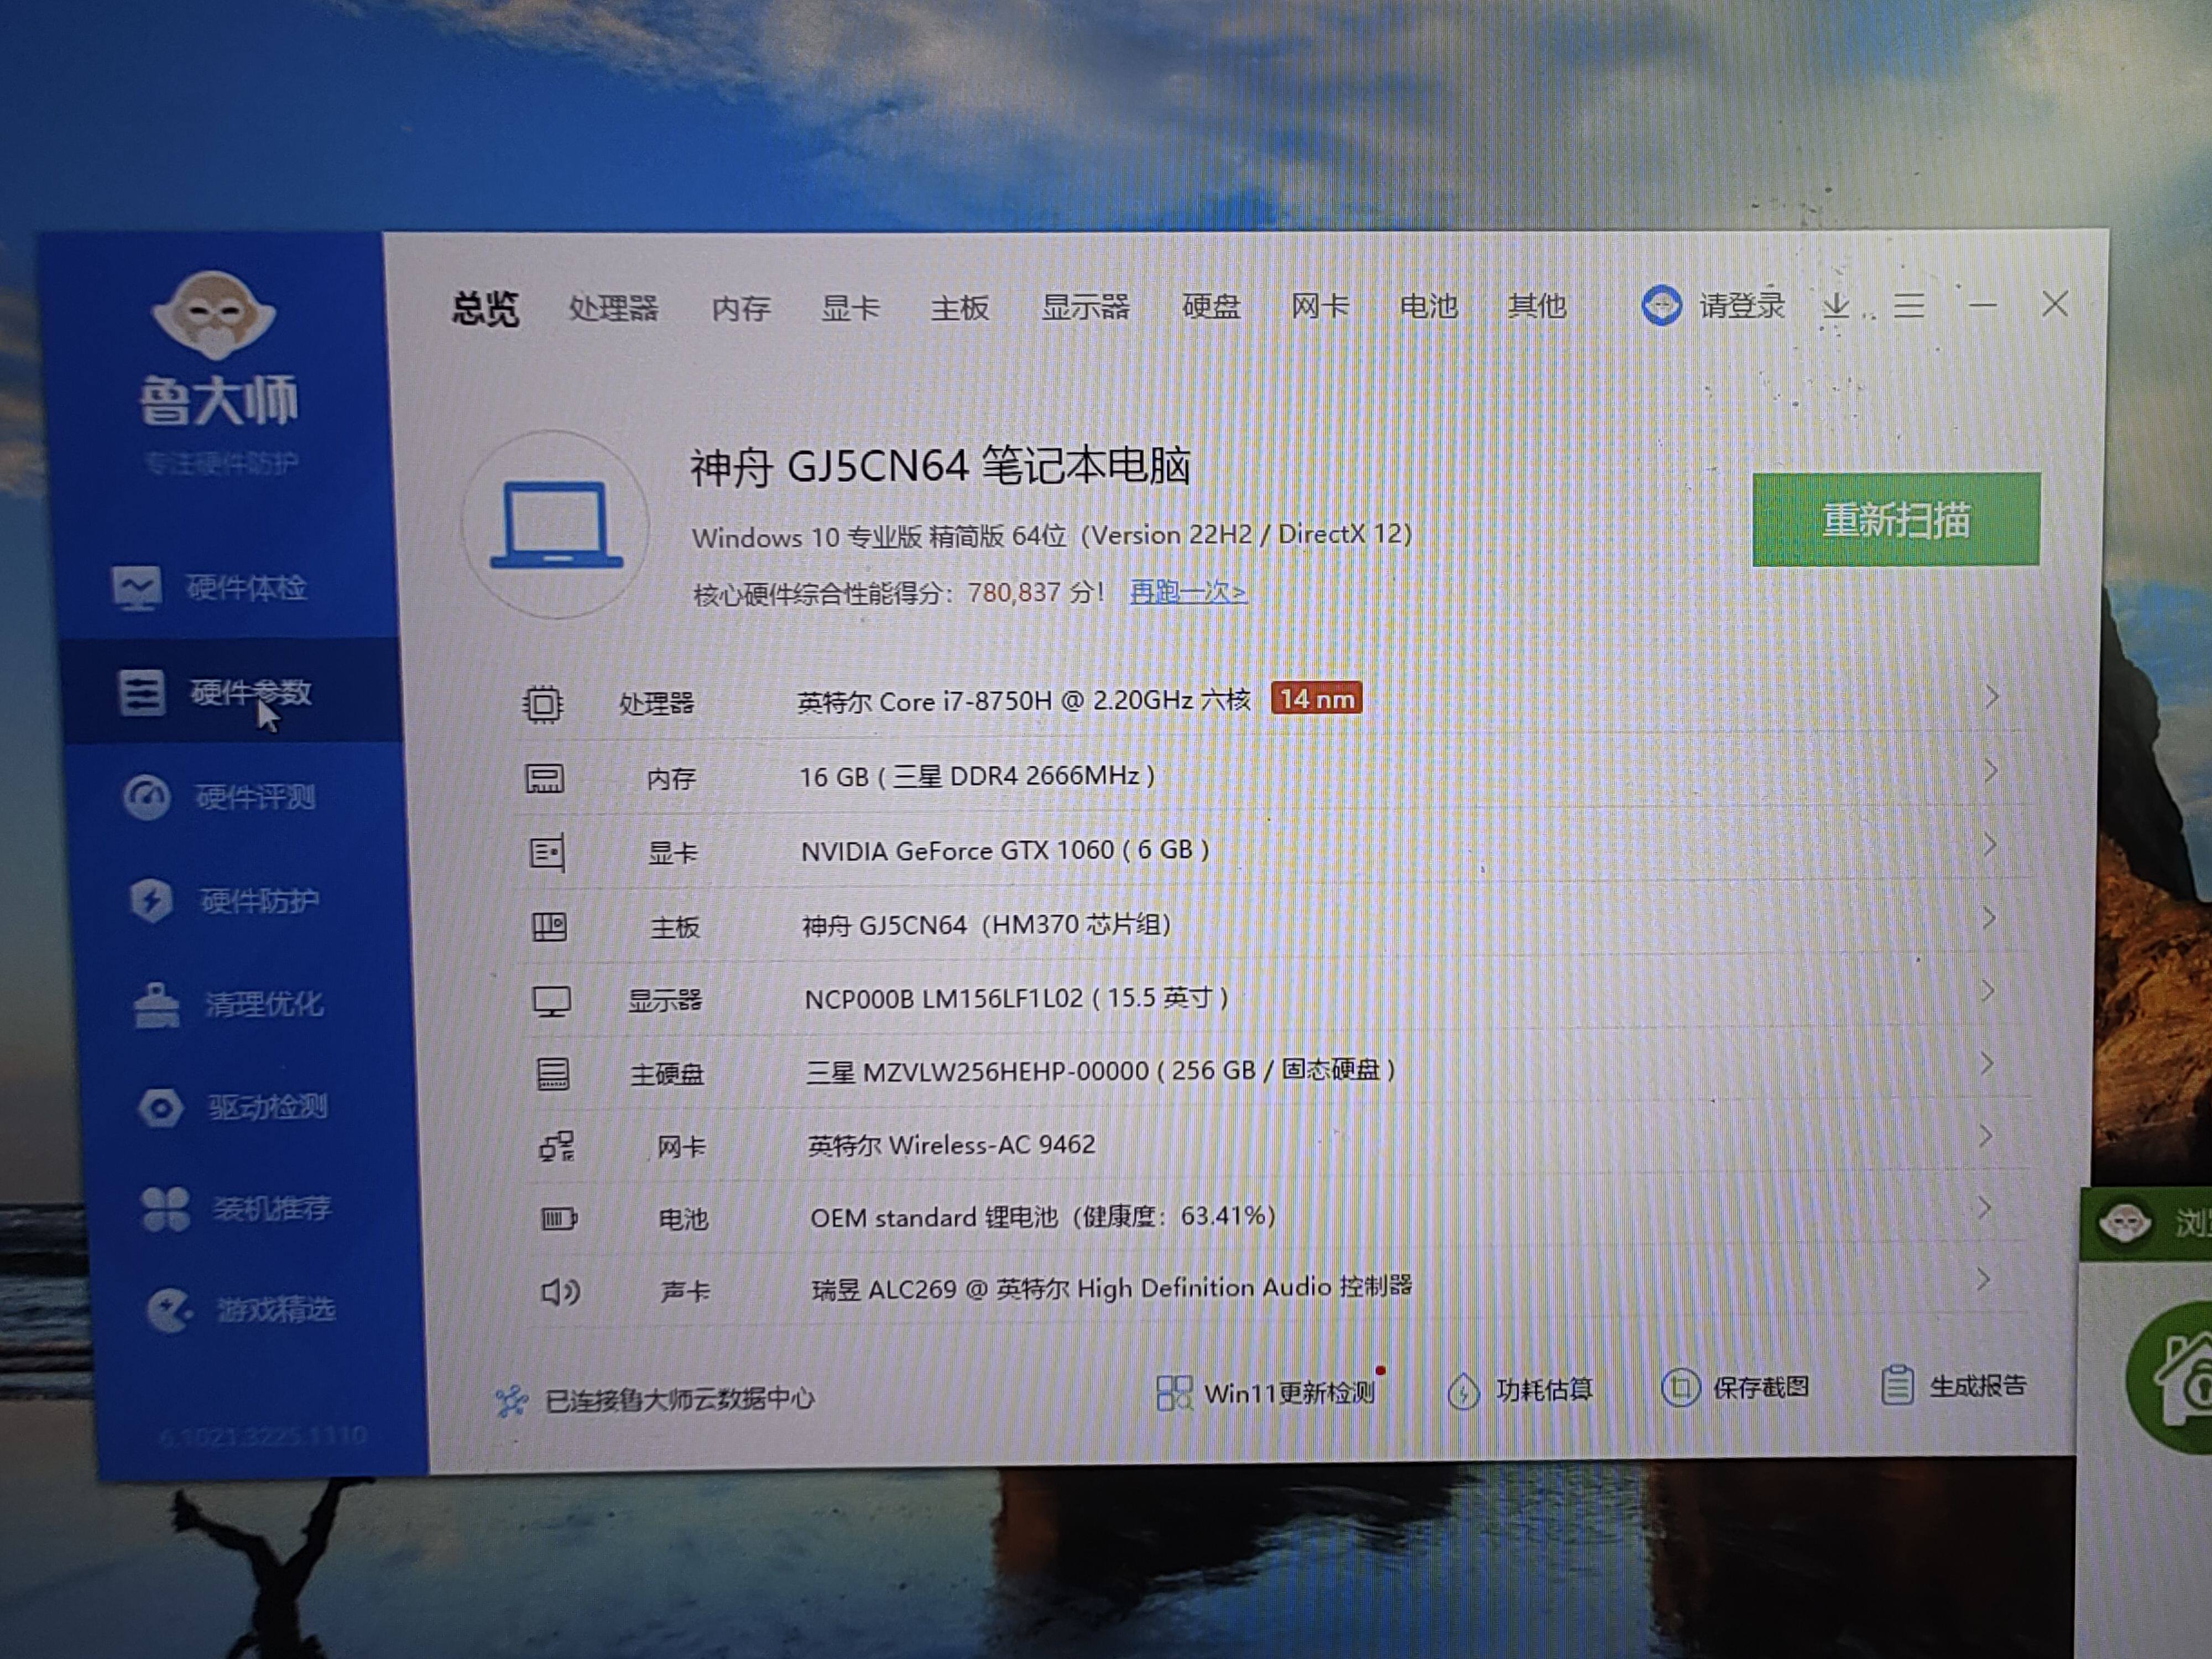Click the 再跑一次 link

pos(1187,592)
